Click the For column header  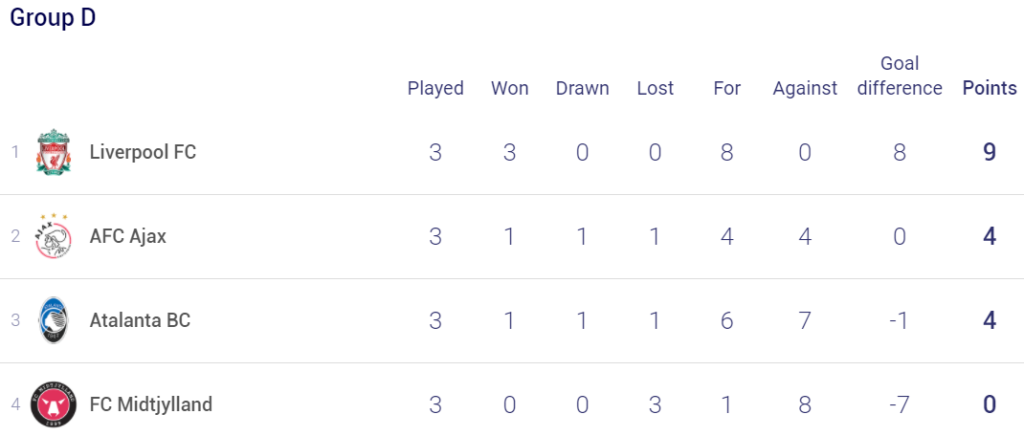point(727,88)
